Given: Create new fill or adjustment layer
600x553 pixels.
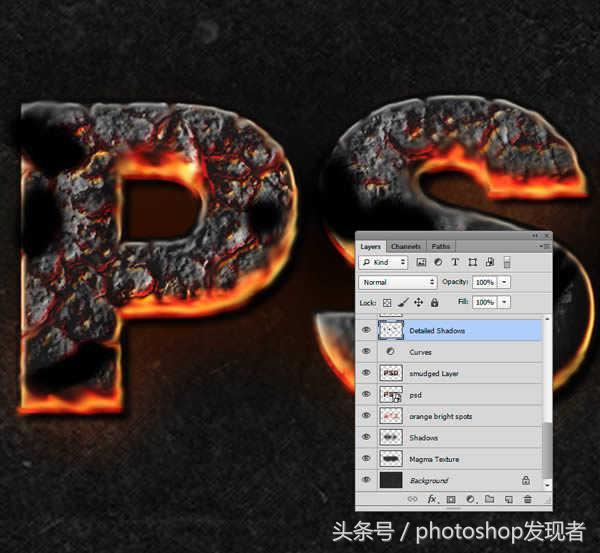Looking at the screenshot, I should pyautogui.click(x=471, y=499).
